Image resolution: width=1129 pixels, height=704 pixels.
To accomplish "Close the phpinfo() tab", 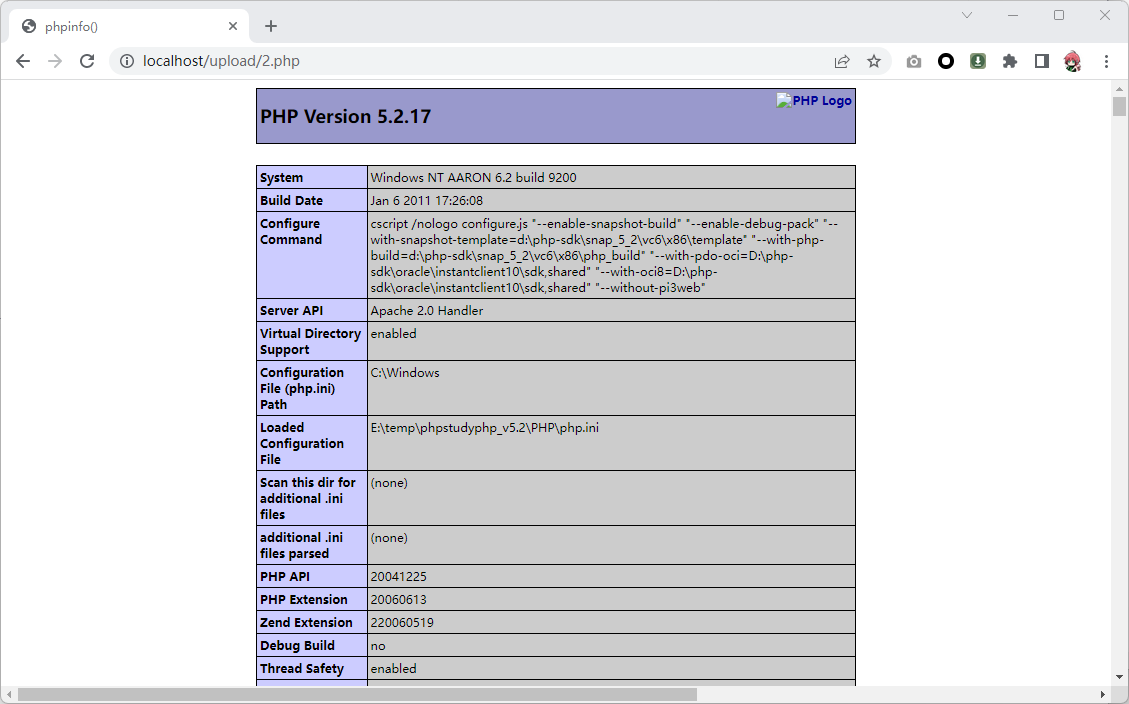I will pyautogui.click(x=233, y=27).
